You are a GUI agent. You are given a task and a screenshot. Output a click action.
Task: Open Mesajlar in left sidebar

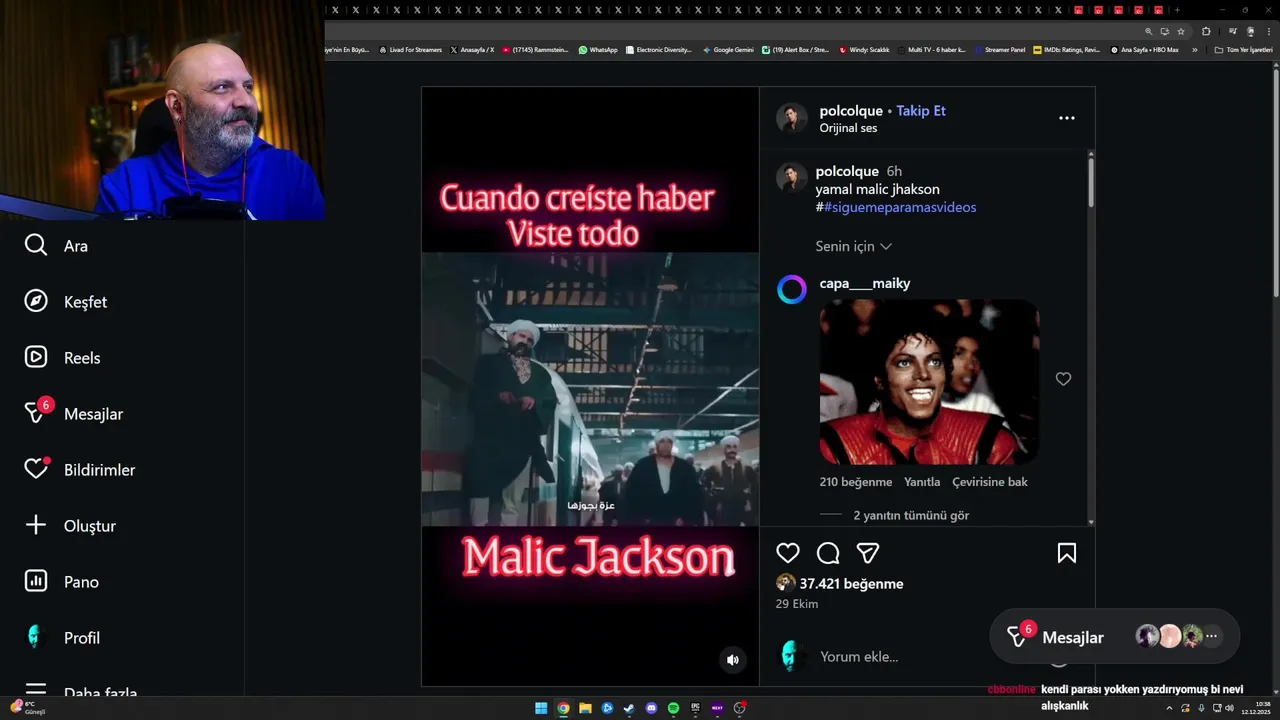coord(73,413)
